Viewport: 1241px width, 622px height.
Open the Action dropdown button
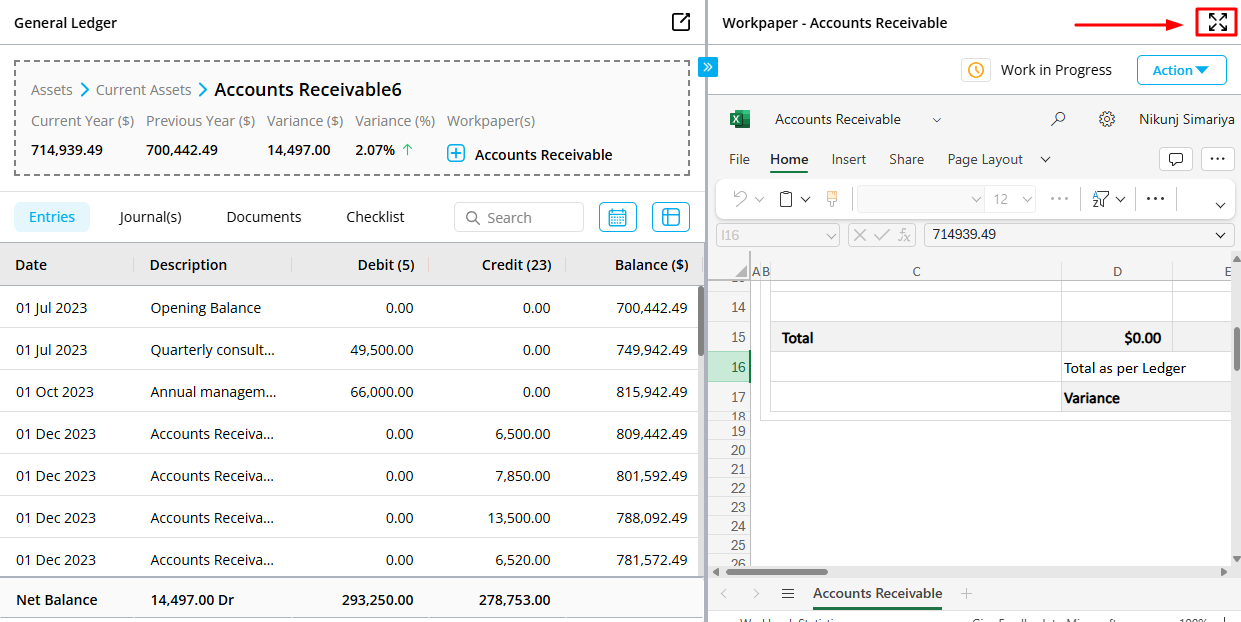pyautogui.click(x=1181, y=70)
